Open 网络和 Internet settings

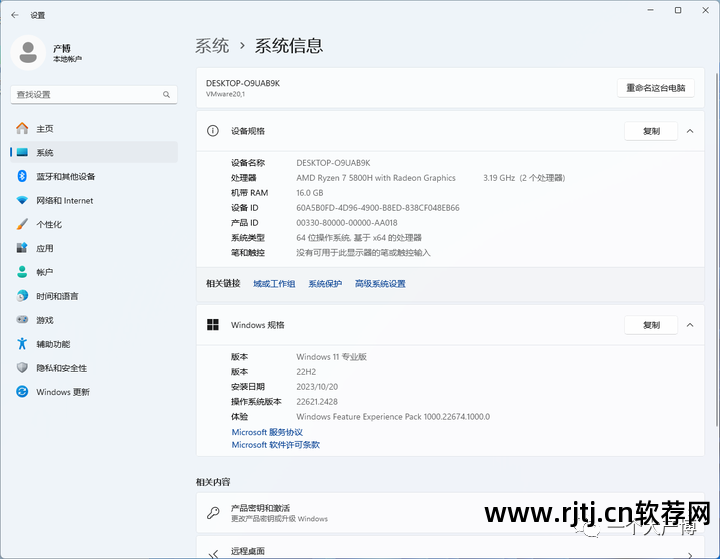[94, 200]
